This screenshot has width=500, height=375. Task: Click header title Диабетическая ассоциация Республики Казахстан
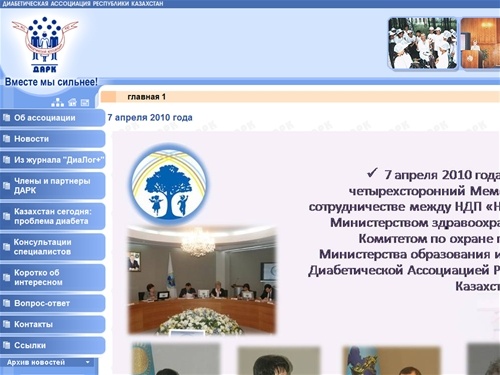(x=83, y=4)
